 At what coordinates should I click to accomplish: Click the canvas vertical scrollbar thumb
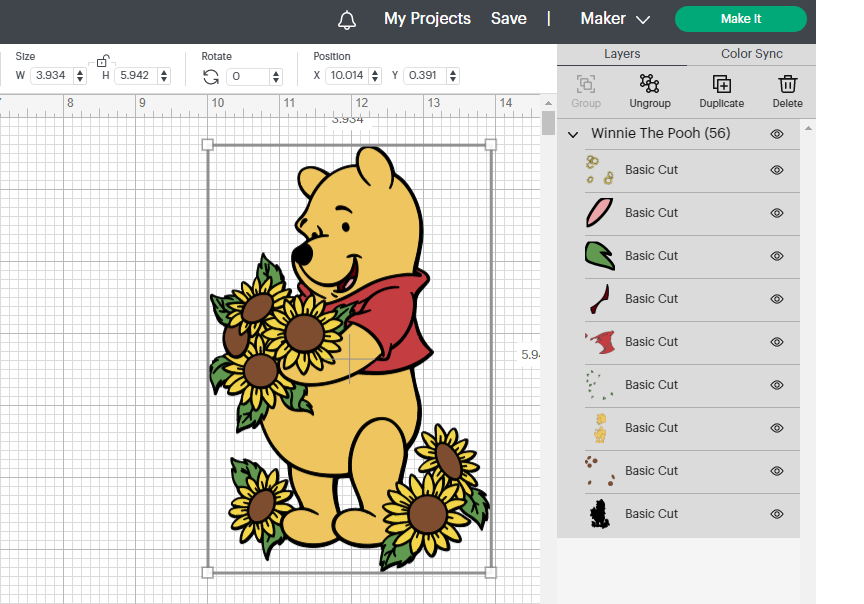548,123
